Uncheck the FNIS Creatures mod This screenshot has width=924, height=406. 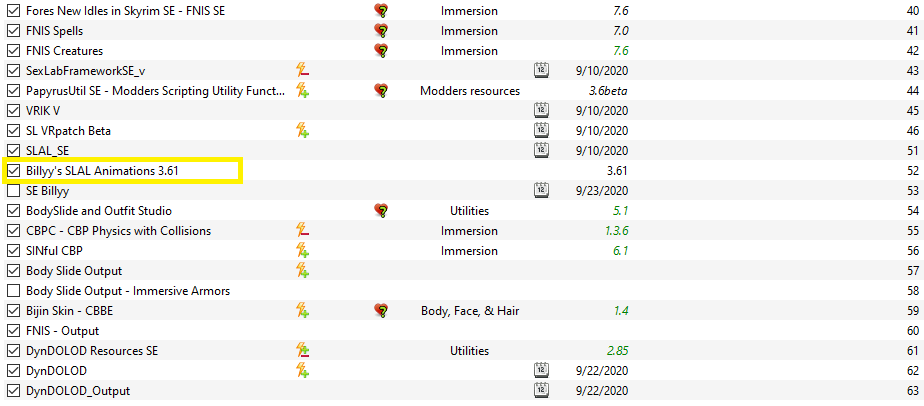pyautogui.click(x=13, y=51)
